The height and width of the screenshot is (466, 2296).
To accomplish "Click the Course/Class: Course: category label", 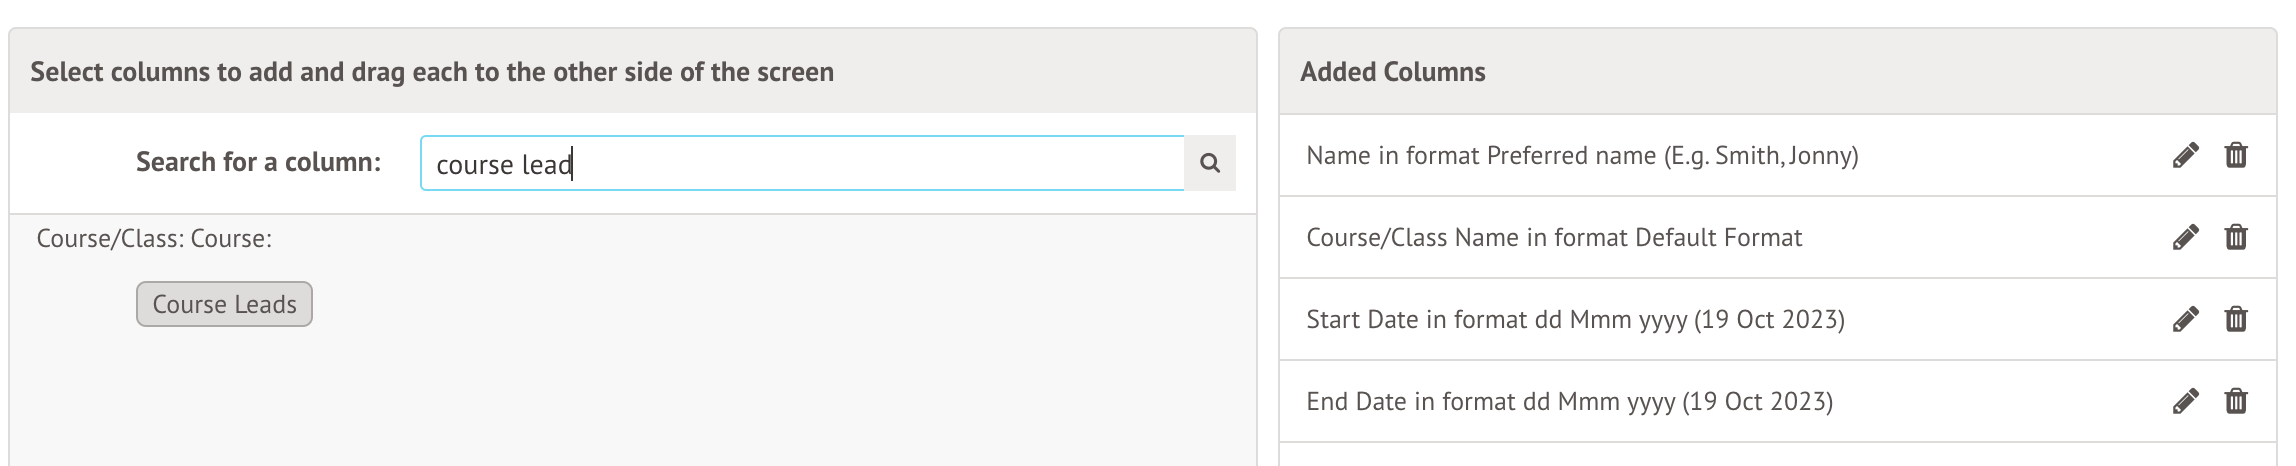I will click(154, 239).
